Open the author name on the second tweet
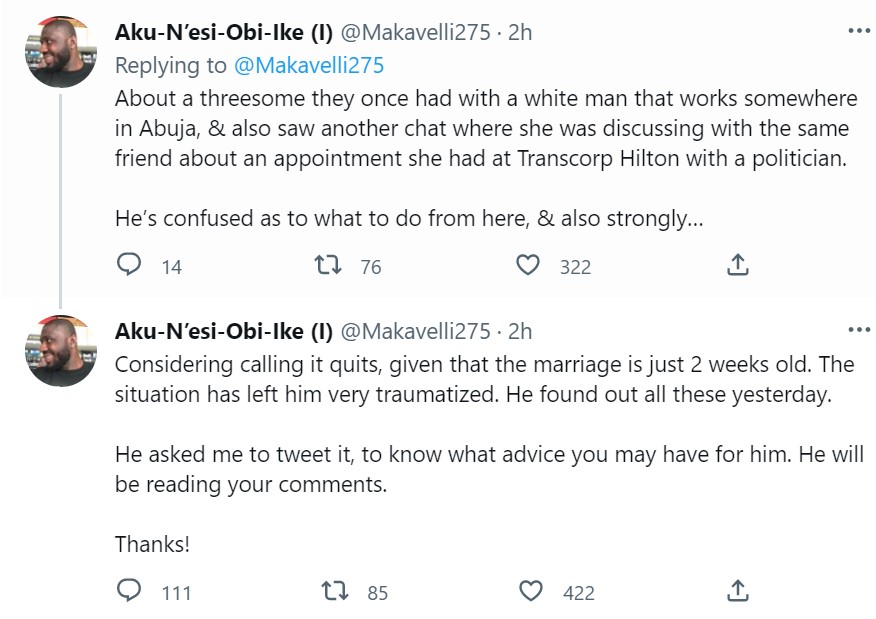 point(224,331)
